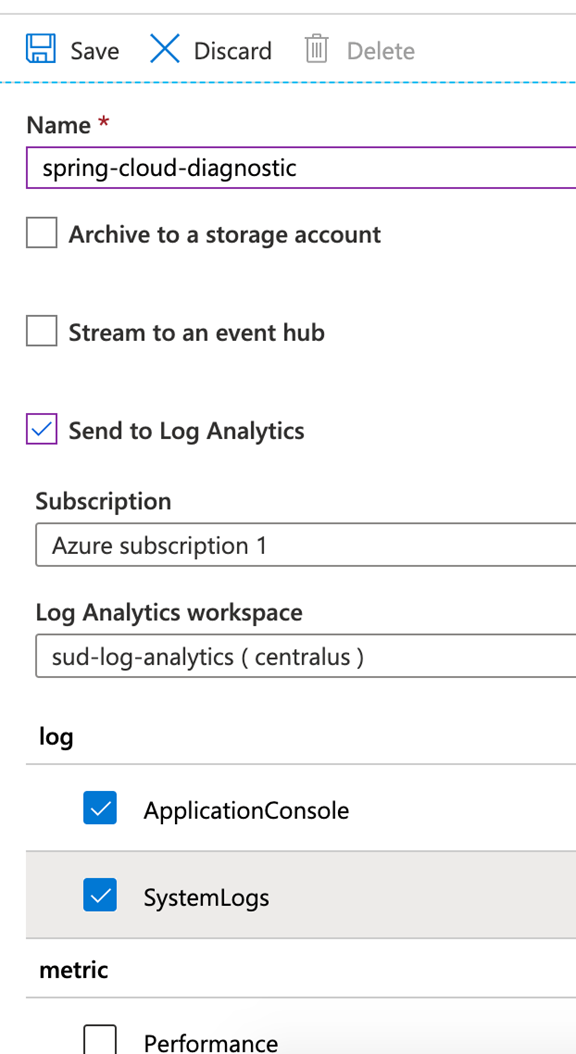Click the Save button label
This screenshot has height=1054, width=576.
point(95,51)
